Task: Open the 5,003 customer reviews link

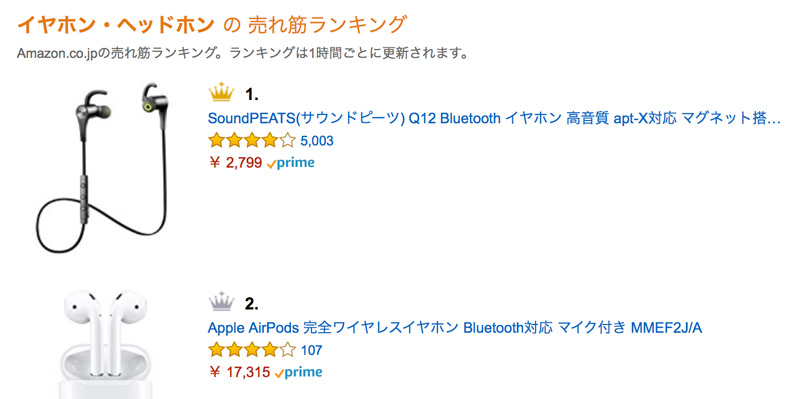Action: [317, 141]
